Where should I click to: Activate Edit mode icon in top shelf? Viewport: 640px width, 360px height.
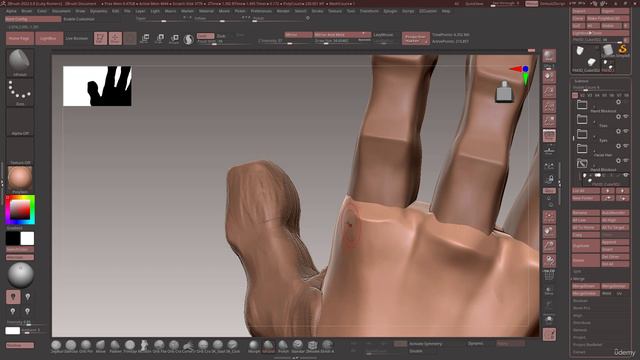pos(100,38)
